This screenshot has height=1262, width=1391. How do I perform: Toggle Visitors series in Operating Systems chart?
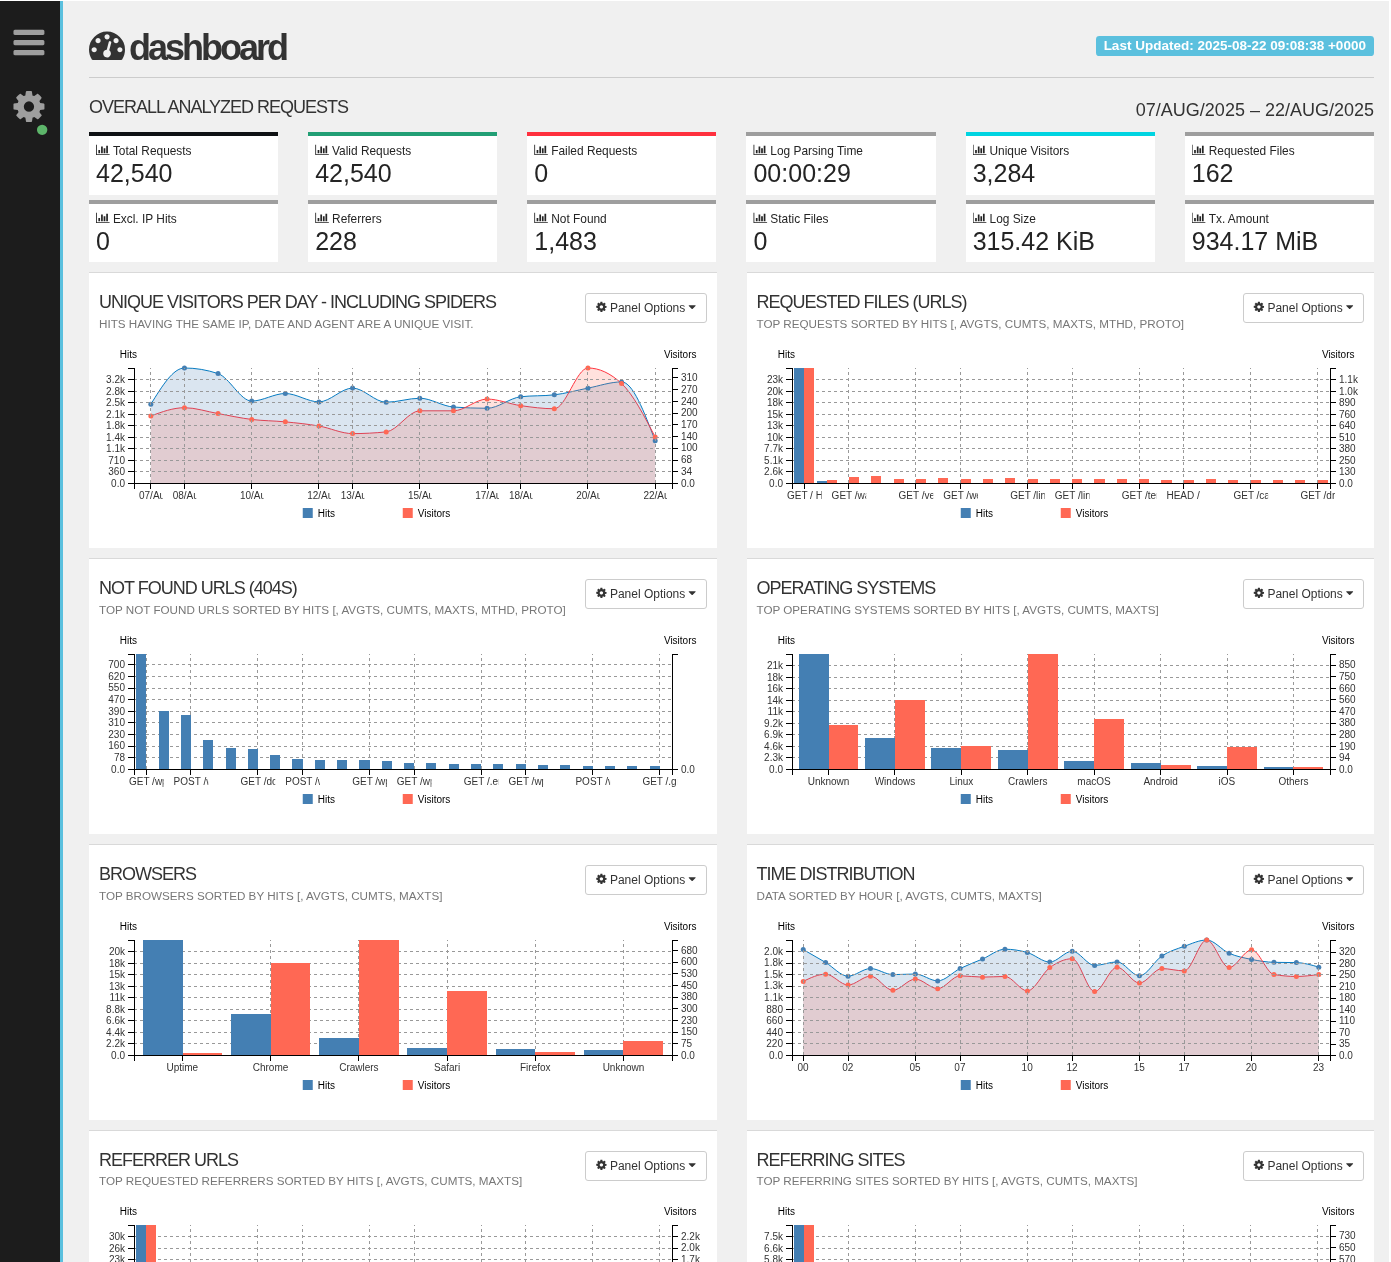(1084, 799)
